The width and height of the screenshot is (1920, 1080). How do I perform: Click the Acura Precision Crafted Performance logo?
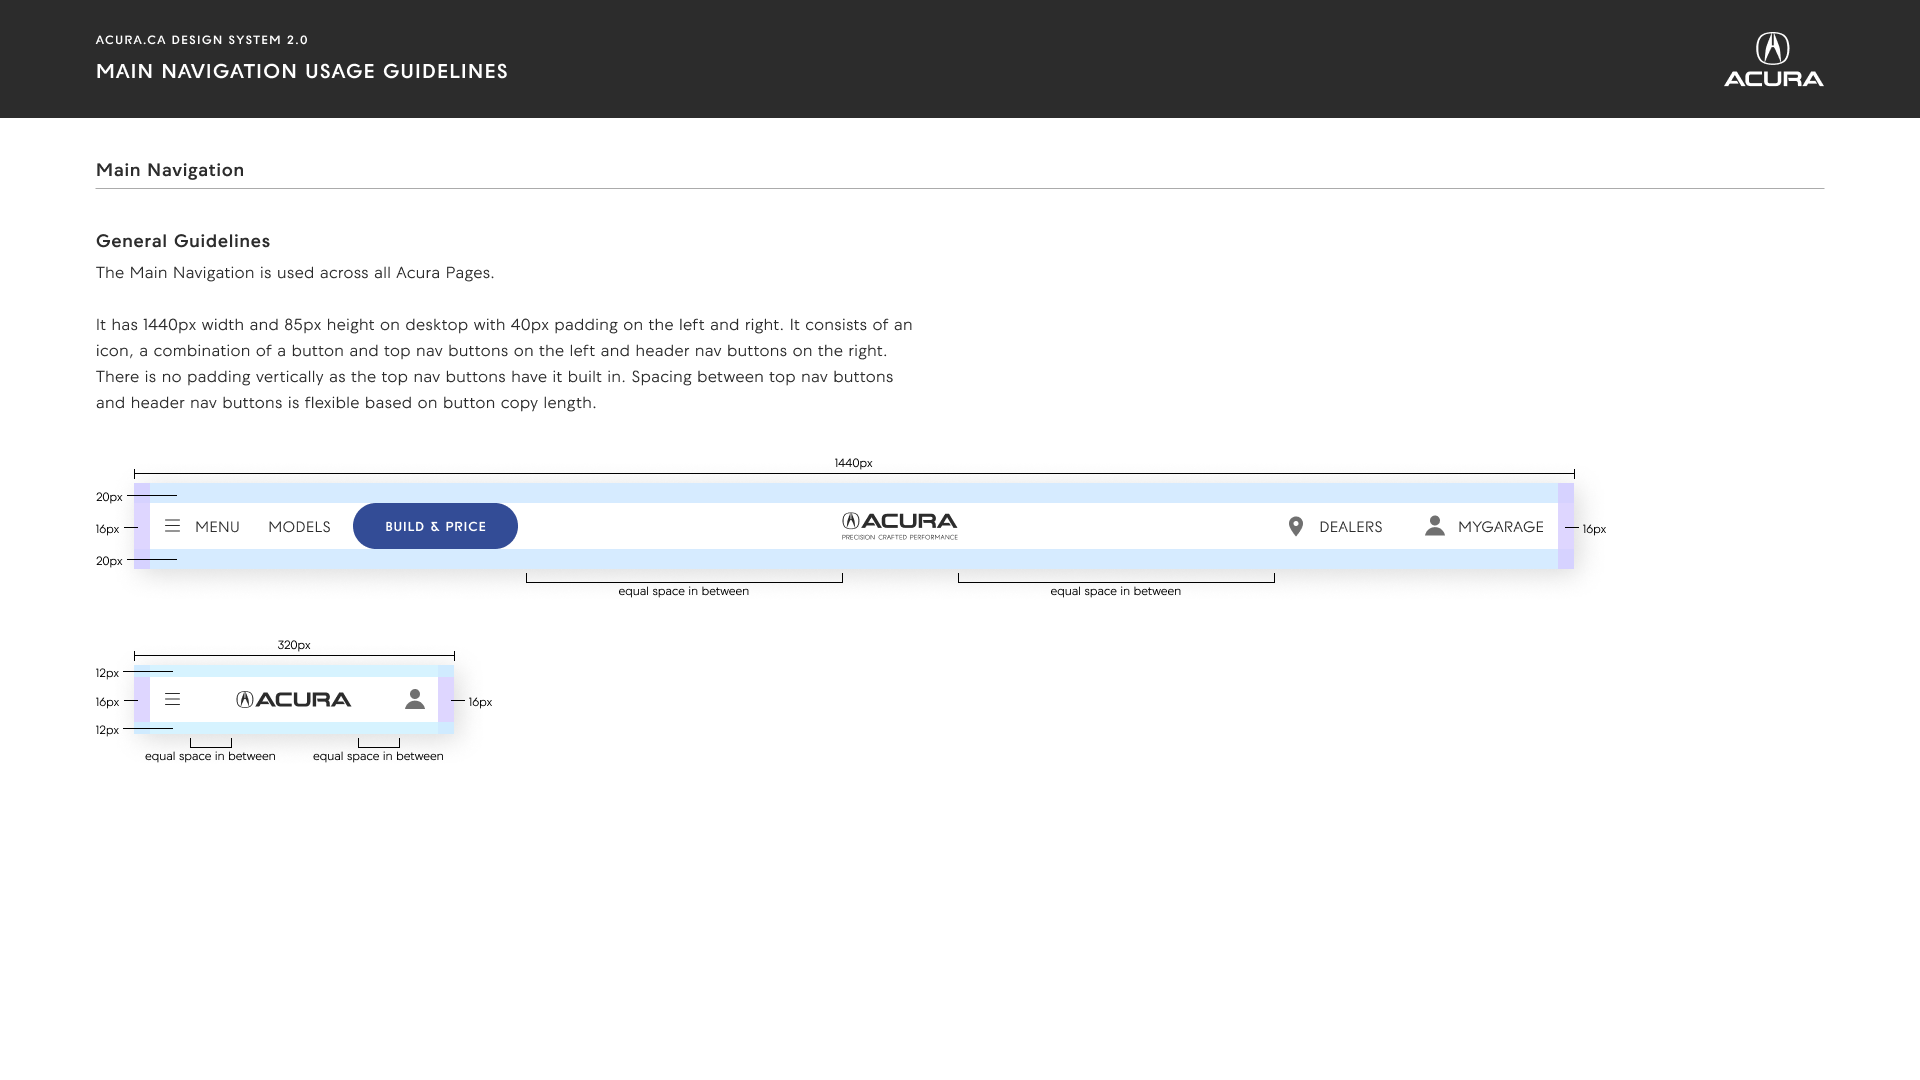click(x=900, y=526)
